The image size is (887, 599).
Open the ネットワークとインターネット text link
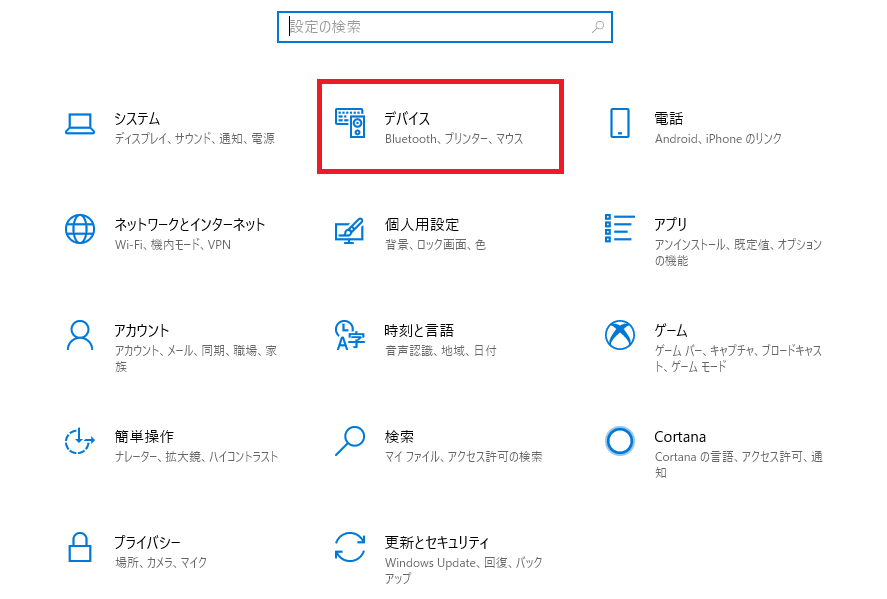[189, 224]
